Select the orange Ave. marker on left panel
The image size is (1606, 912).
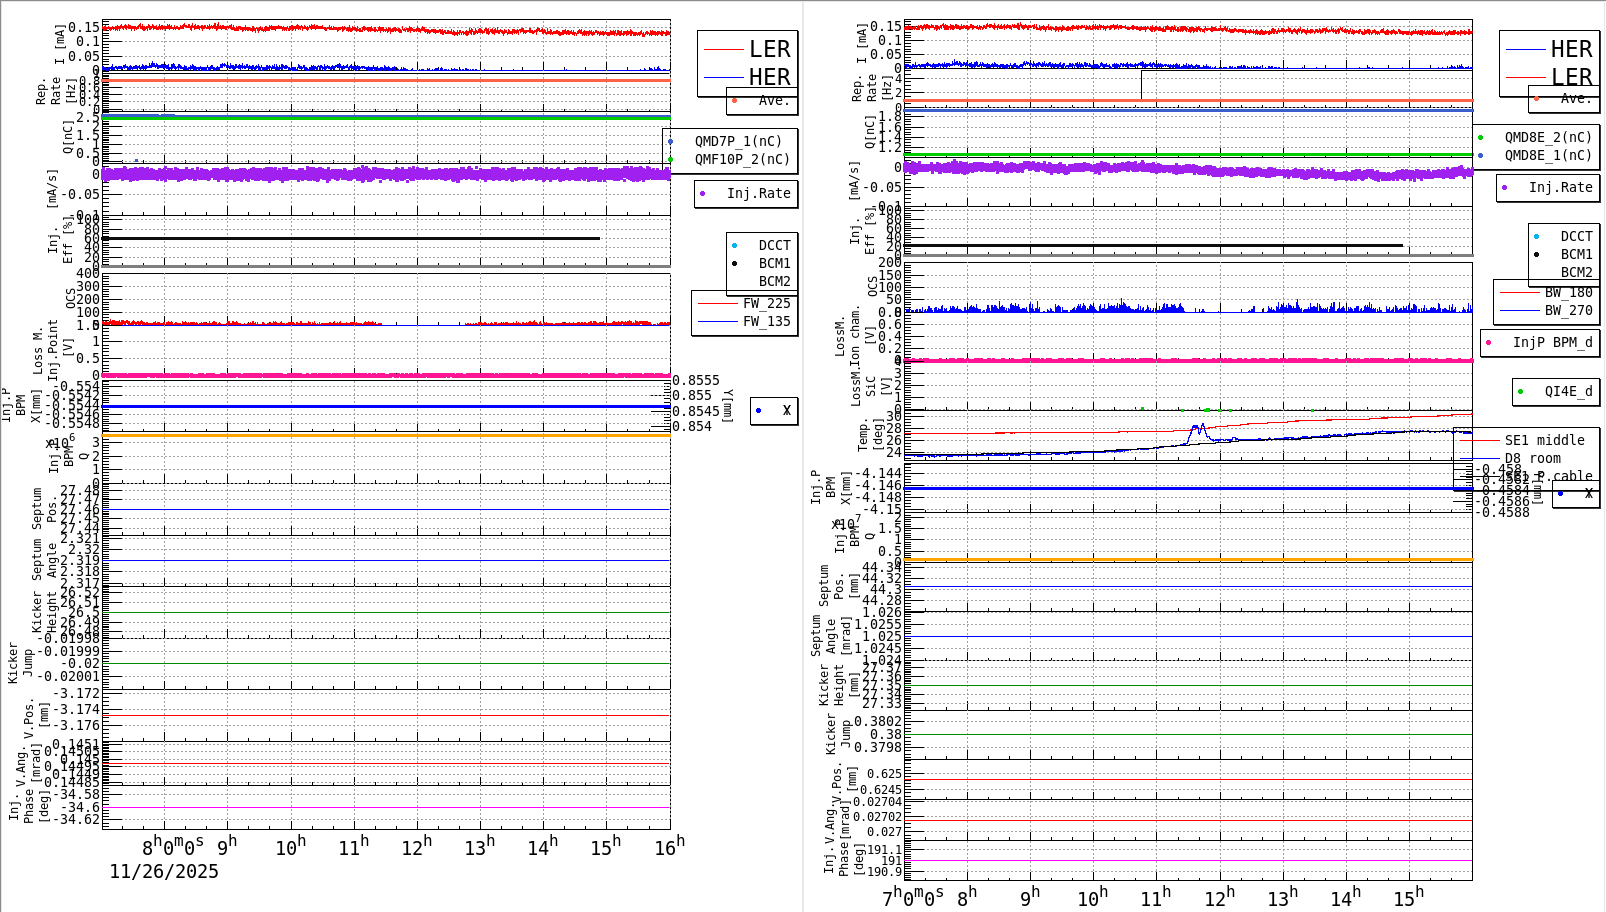(732, 101)
